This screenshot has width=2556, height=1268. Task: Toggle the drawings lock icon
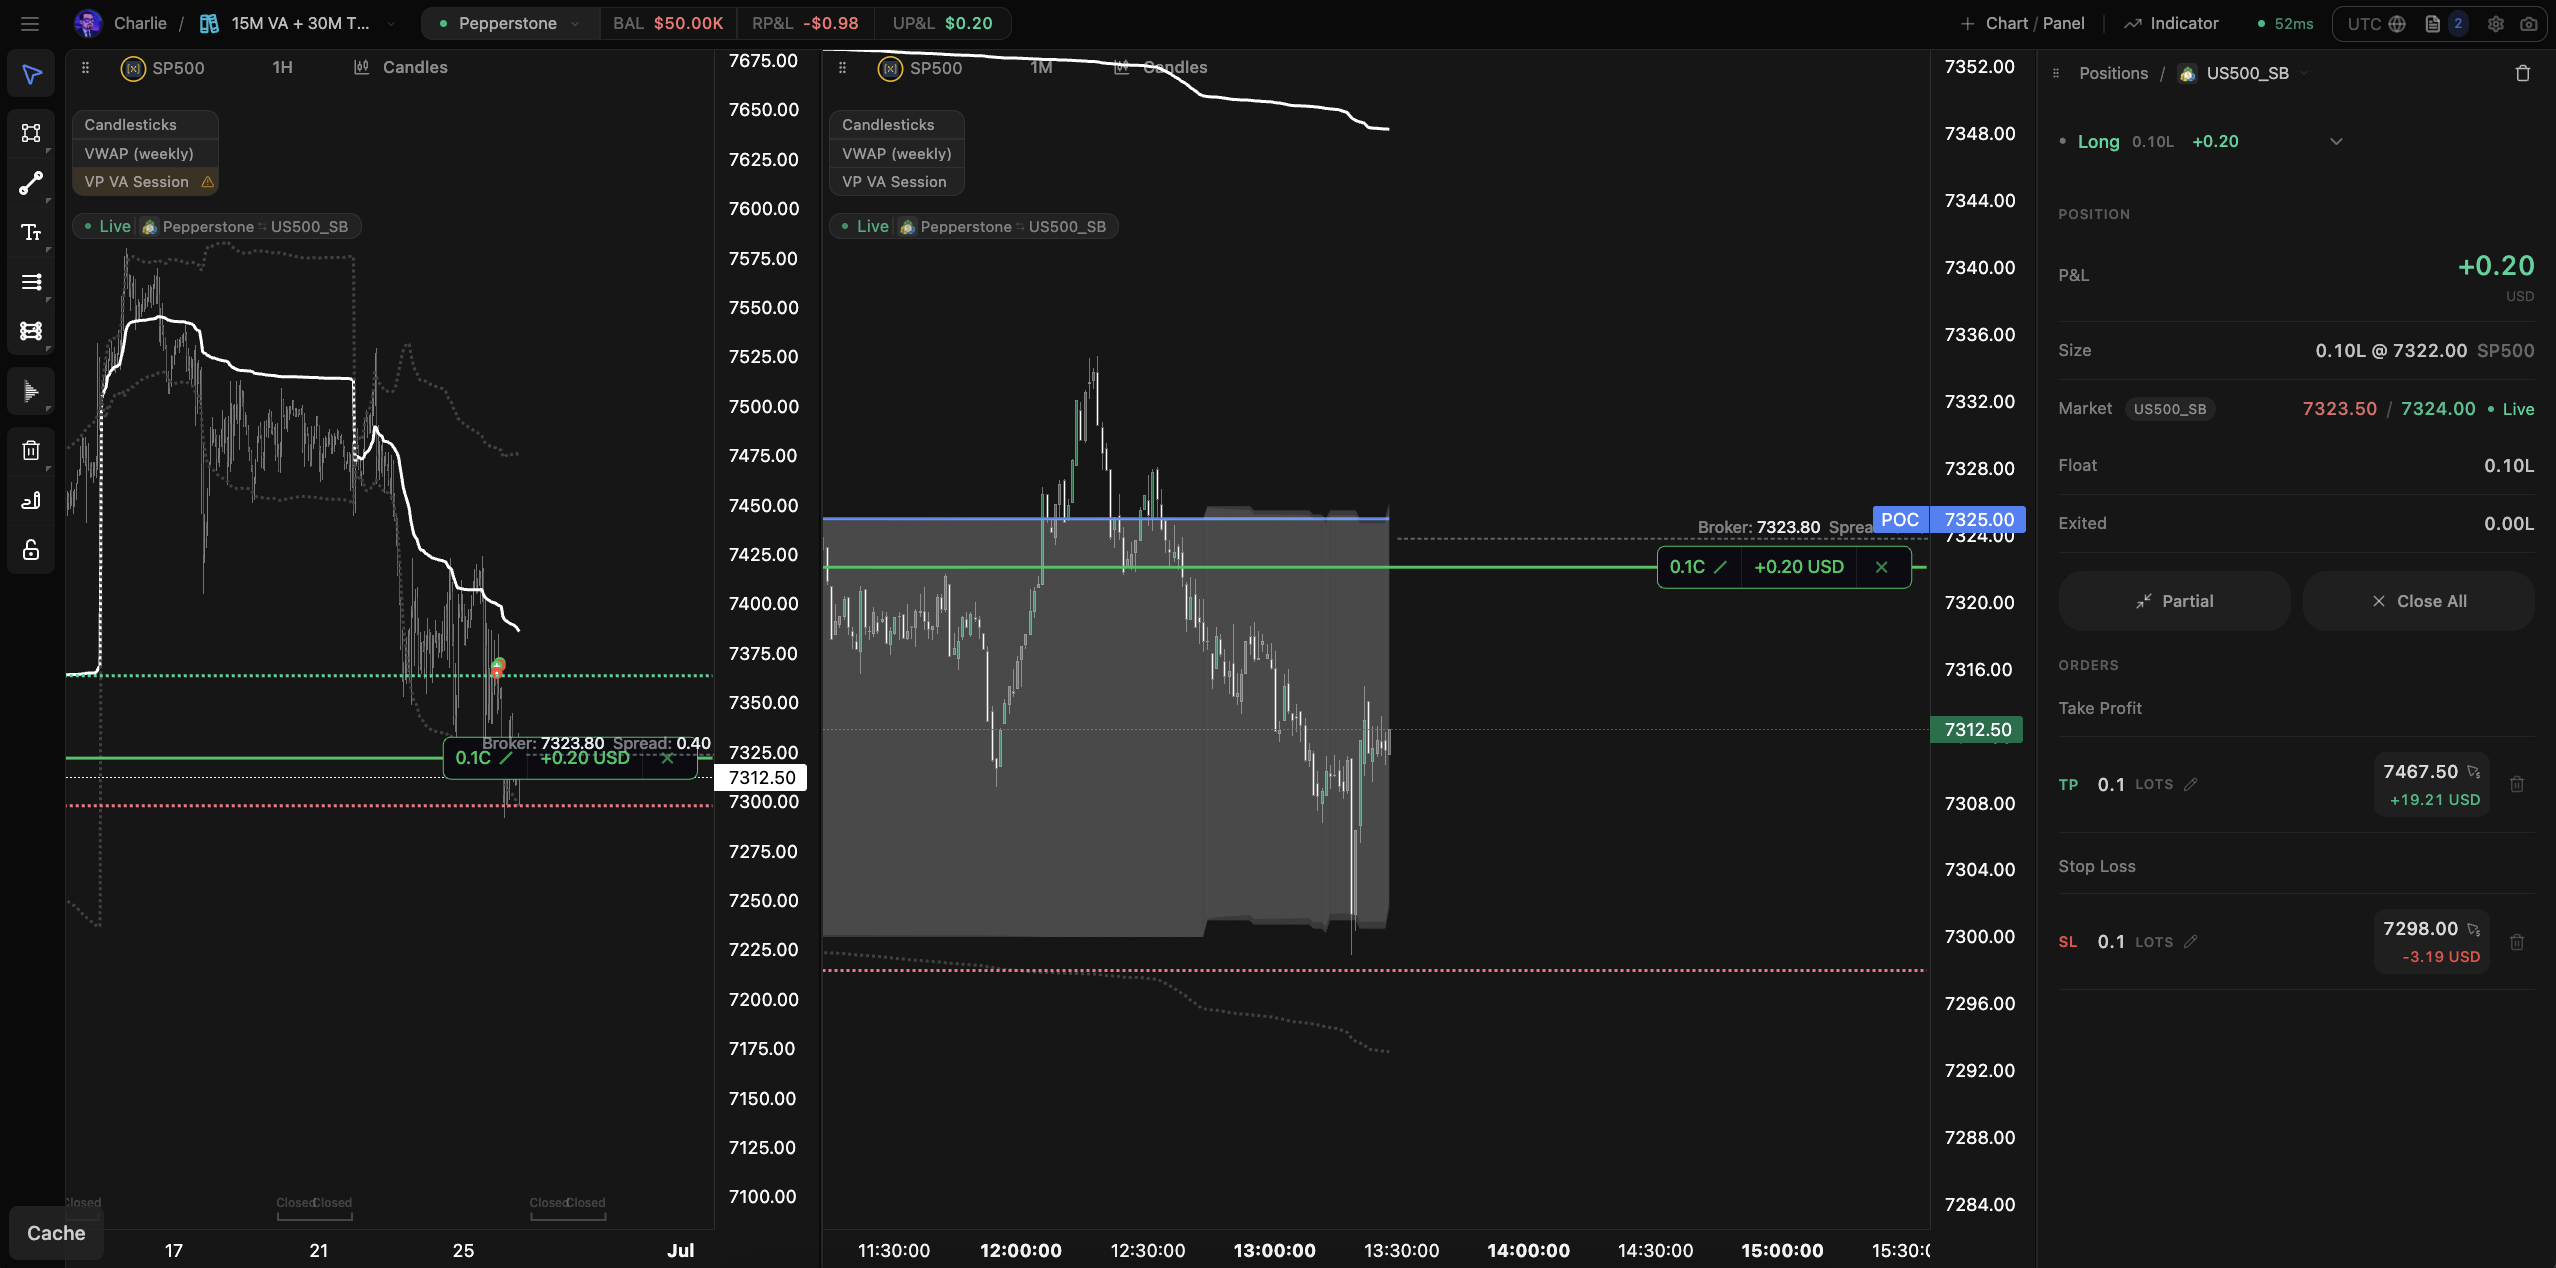31,550
